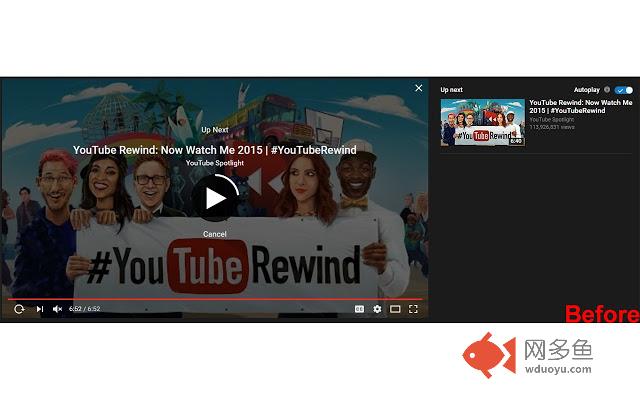This screenshot has width=640, height=400.
Task: Click the YouTube Spotlight channel name in sidebar
Action: click(x=551, y=120)
